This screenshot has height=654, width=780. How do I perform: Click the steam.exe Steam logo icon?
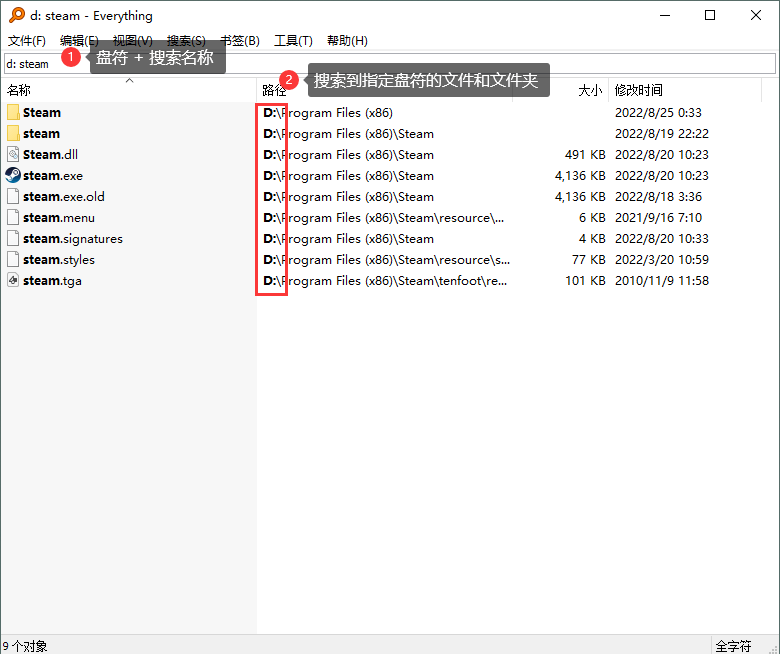point(13,175)
